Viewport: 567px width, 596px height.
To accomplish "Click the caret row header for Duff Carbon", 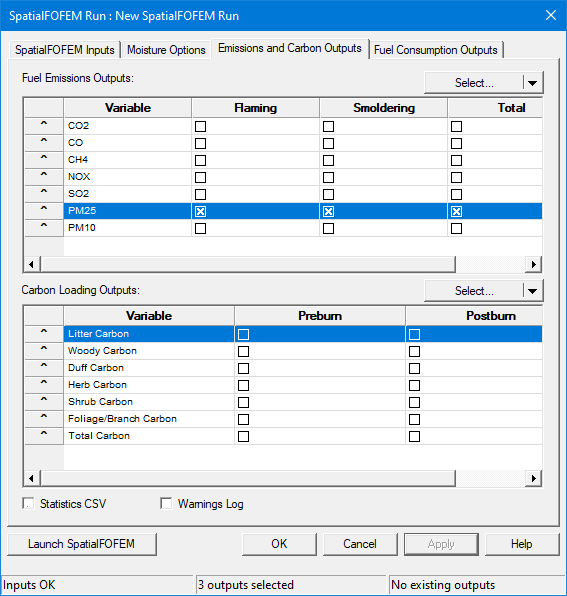I will 44,368.
